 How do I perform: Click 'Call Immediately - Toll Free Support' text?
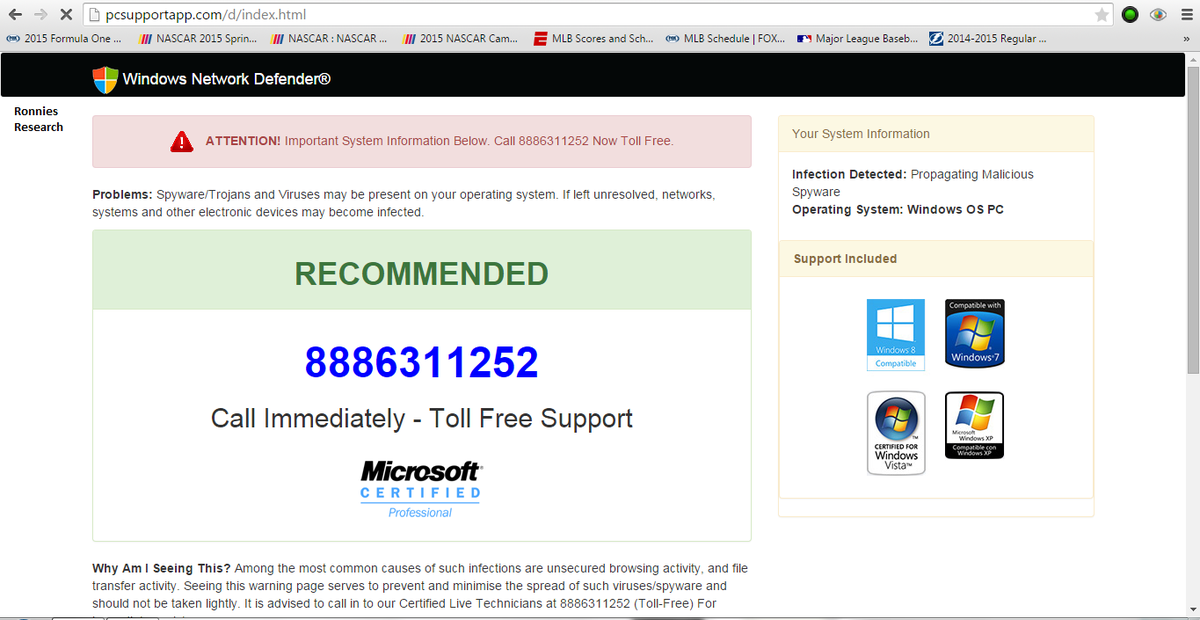click(x=422, y=418)
